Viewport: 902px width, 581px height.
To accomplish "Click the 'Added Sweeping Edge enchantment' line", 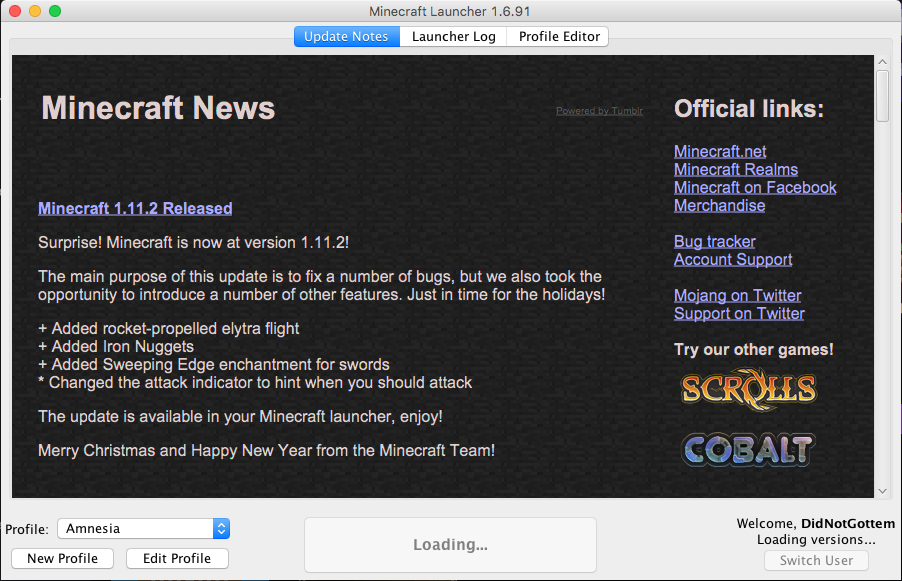I will (213, 365).
